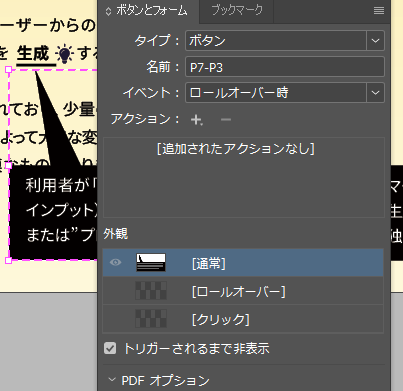Open the イベント dropdown arrow
Viewport: 403px width, 391px height.
pos(375,92)
